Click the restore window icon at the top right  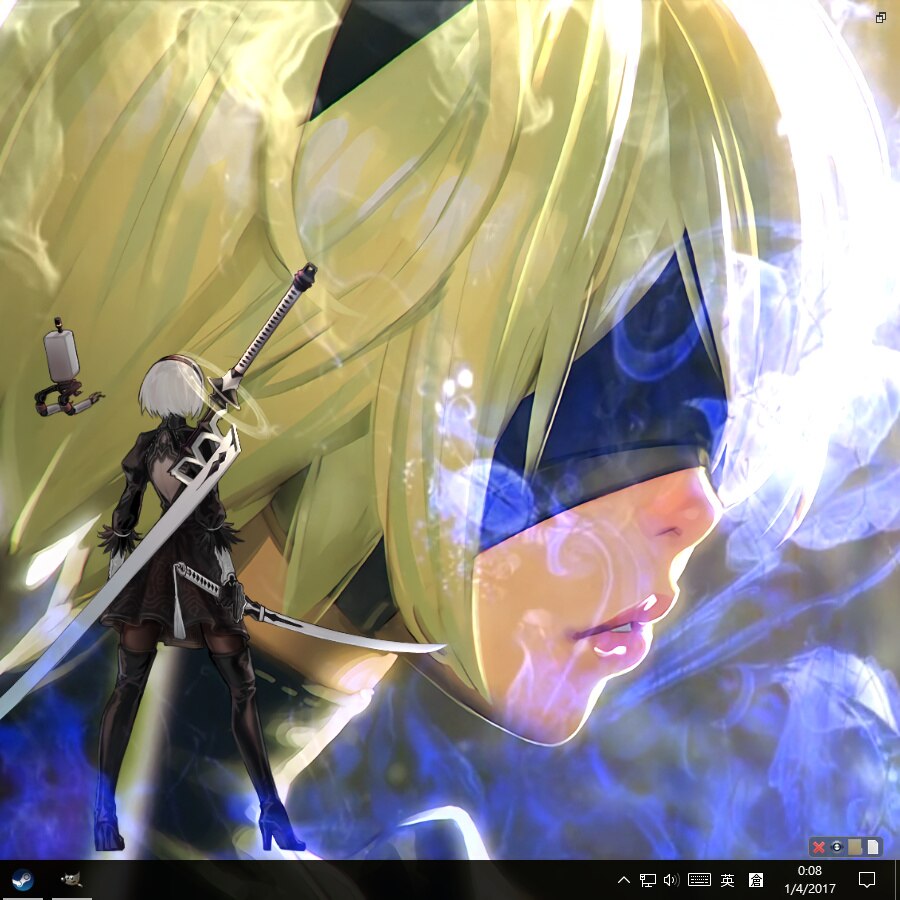pyautogui.click(x=881, y=18)
